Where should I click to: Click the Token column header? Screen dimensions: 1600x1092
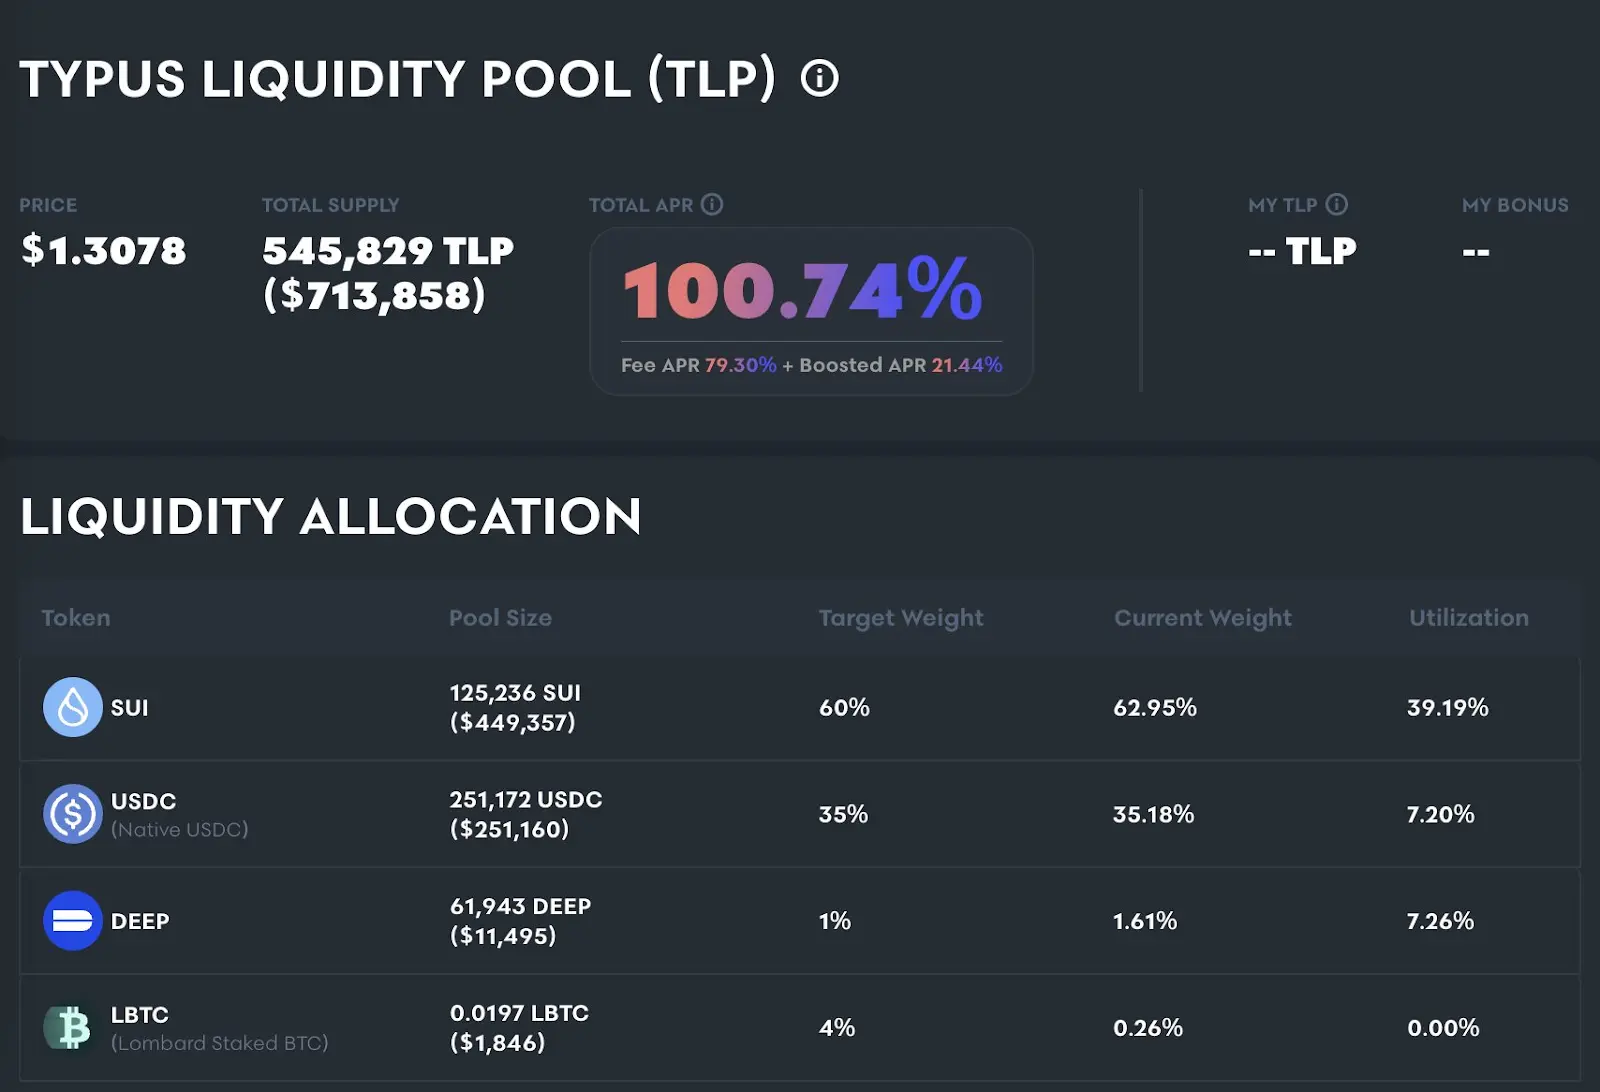pos(76,618)
